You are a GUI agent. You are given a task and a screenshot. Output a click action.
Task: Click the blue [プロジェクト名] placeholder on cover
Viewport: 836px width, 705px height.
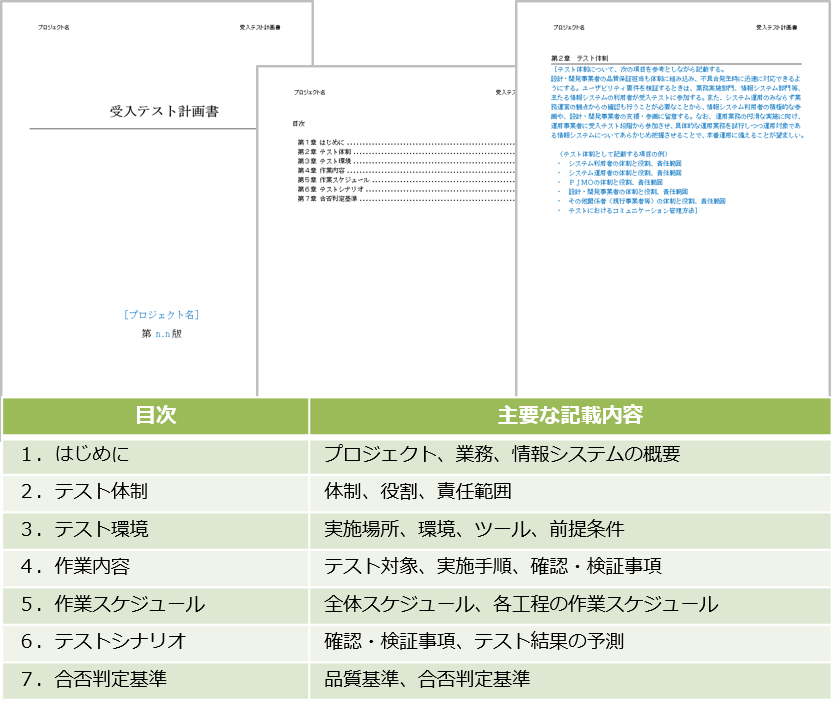tap(162, 315)
